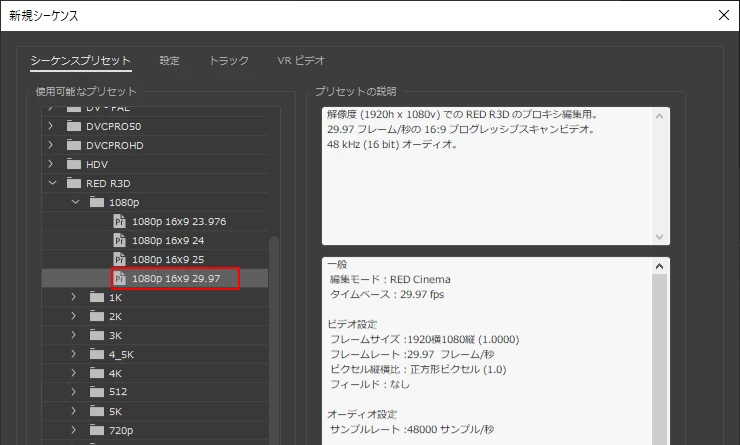740x445 pixels.
Task: Select the HDV folder label
Action: (97, 164)
